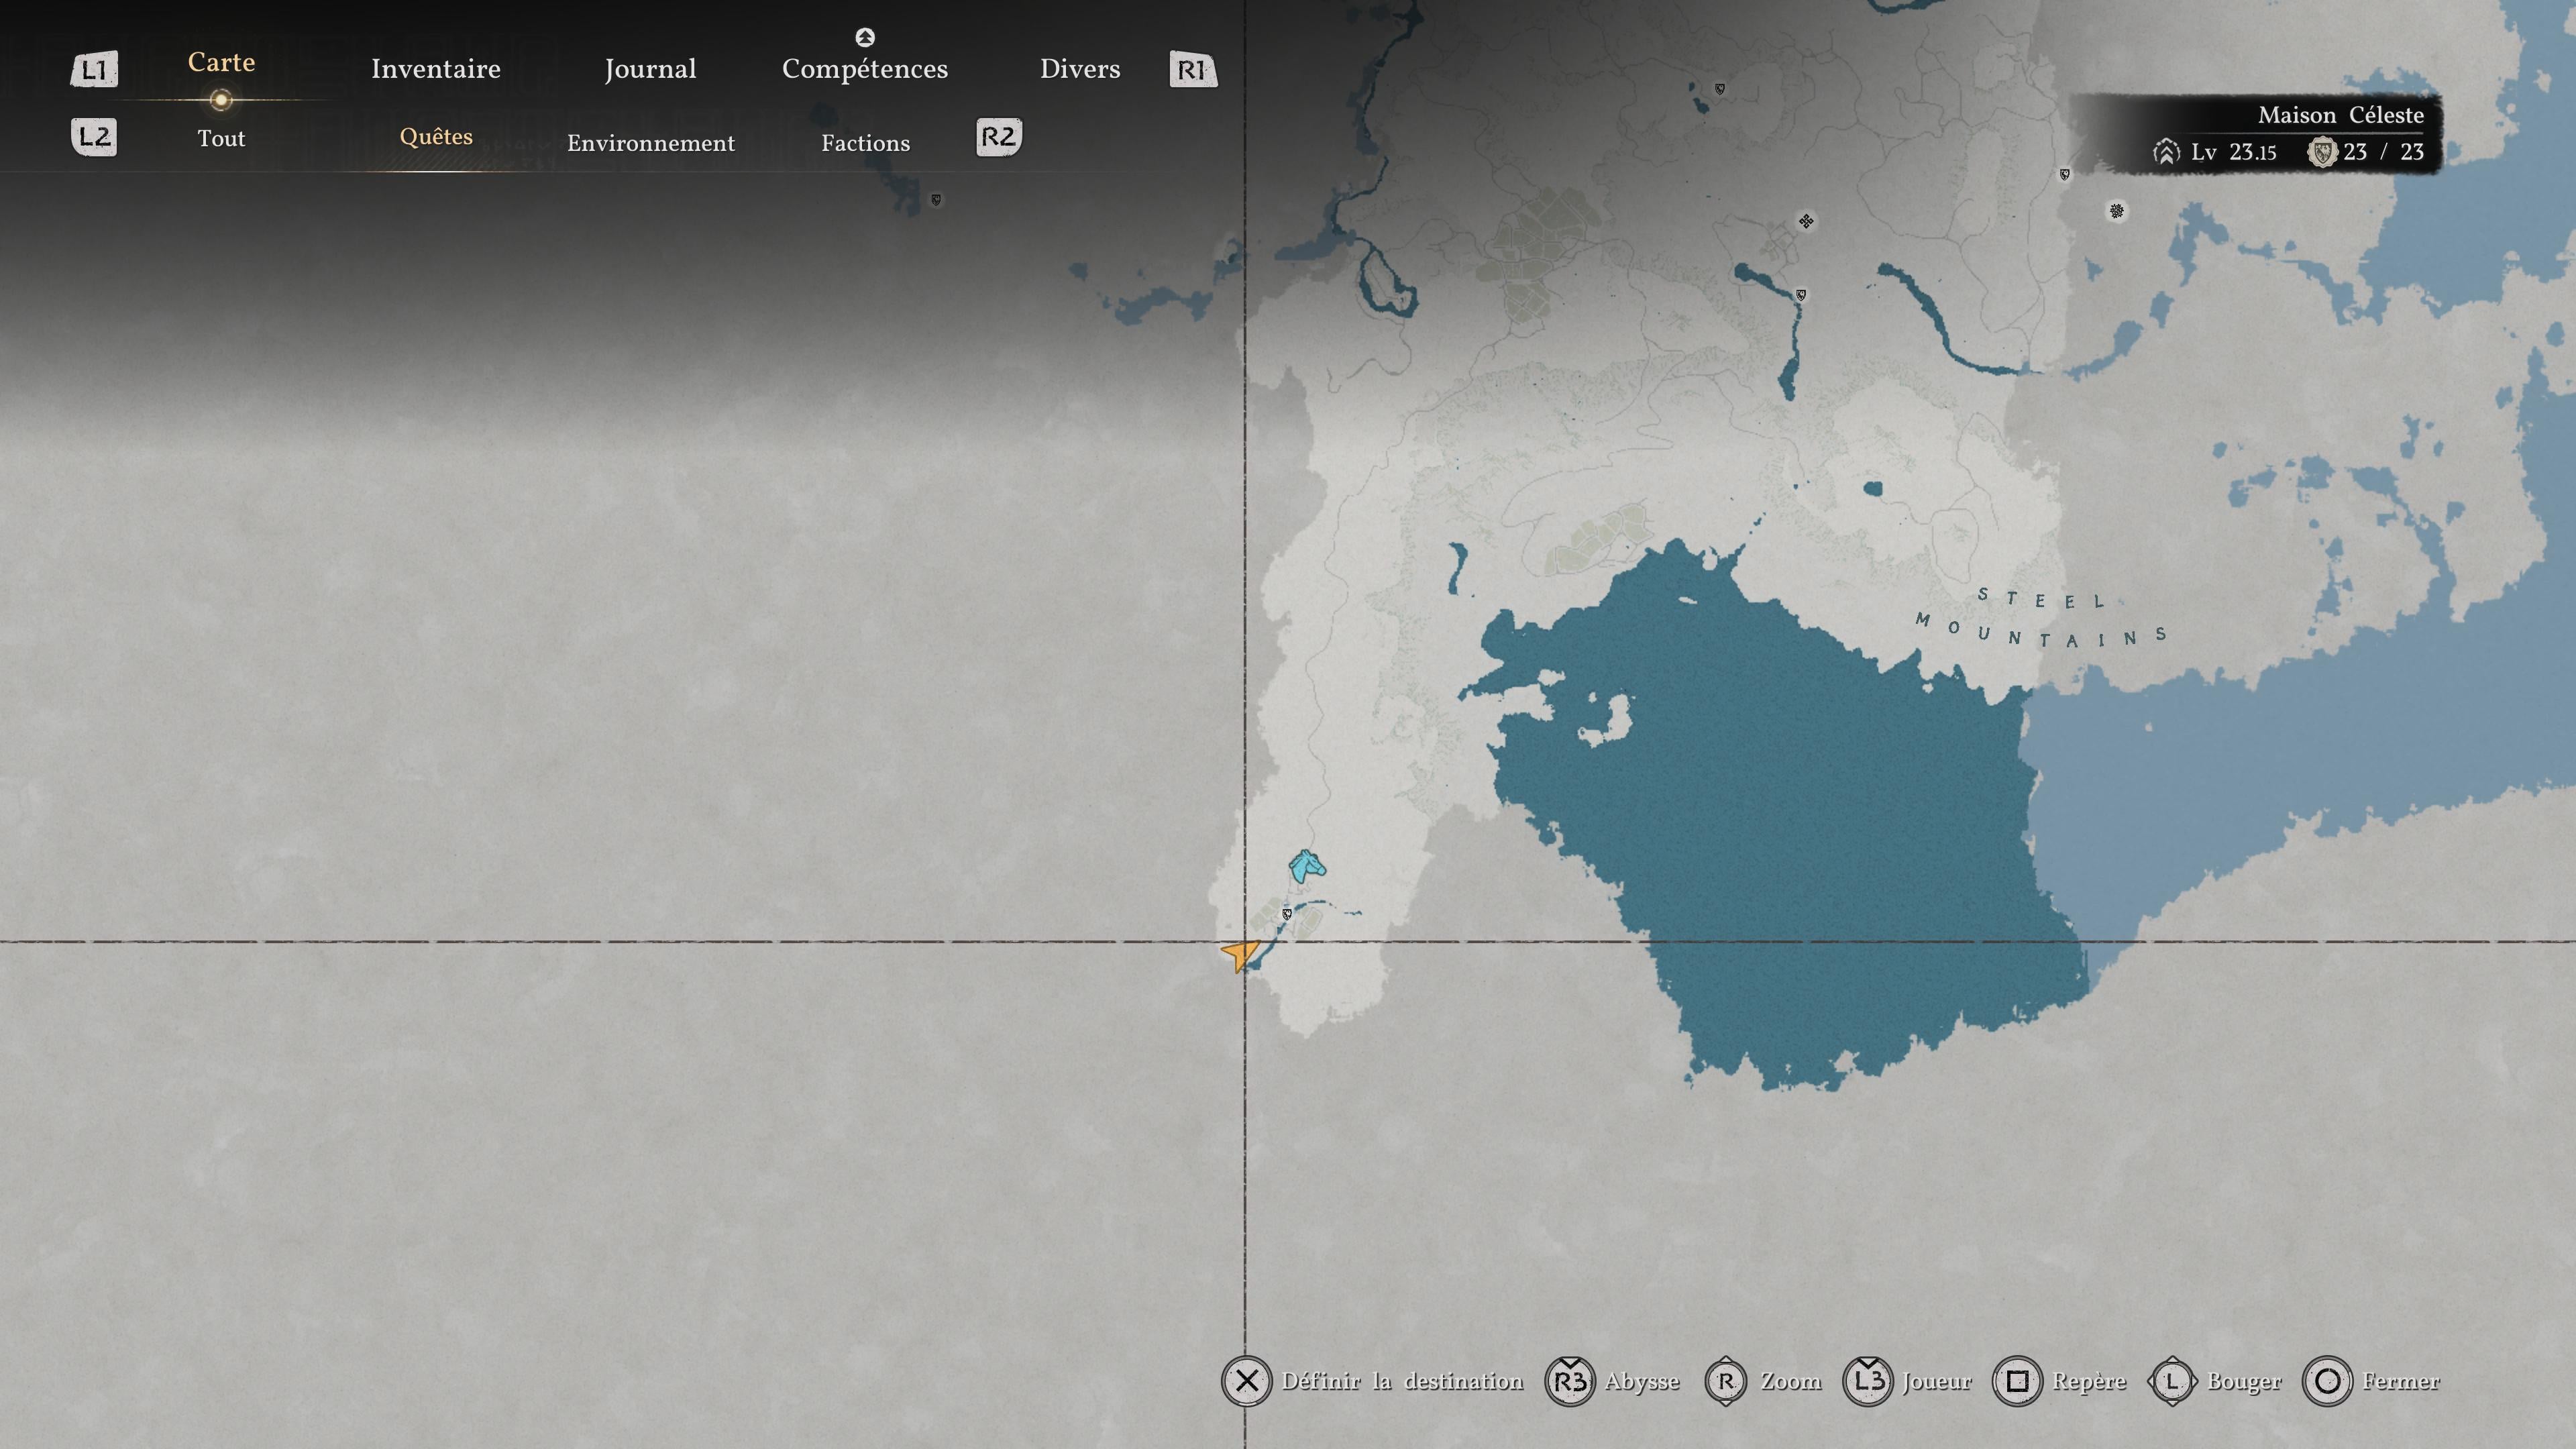Switch to the Inventaire tab
The image size is (2576, 1449).
click(x=436, y=69)
